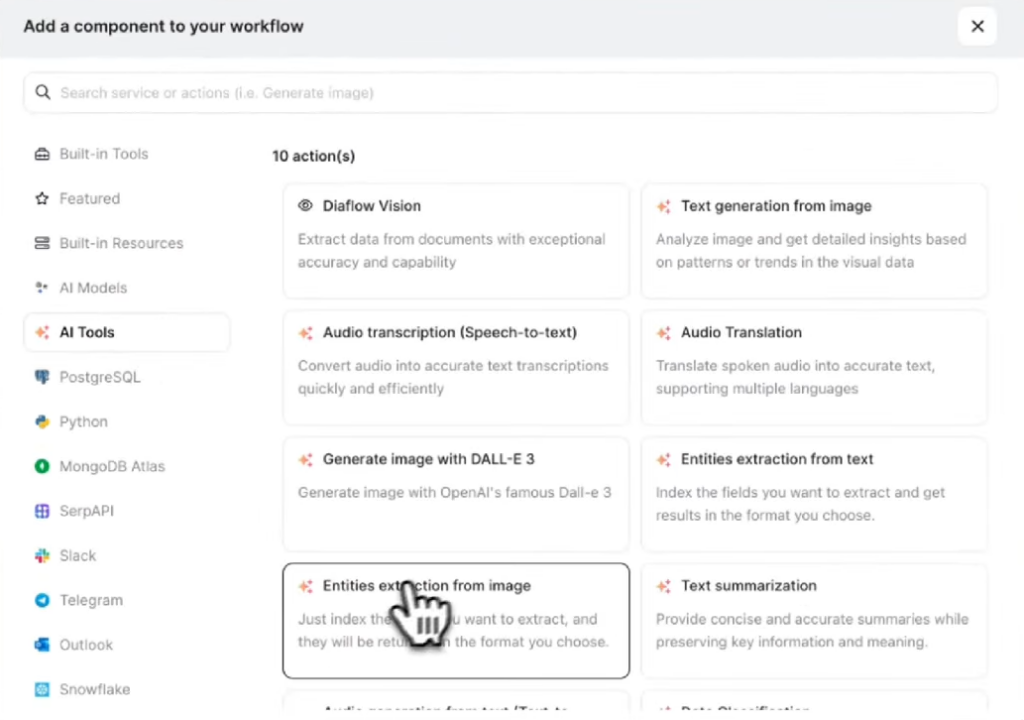Click the Snowflake logo icon
1024x720 pixels.
42,689
